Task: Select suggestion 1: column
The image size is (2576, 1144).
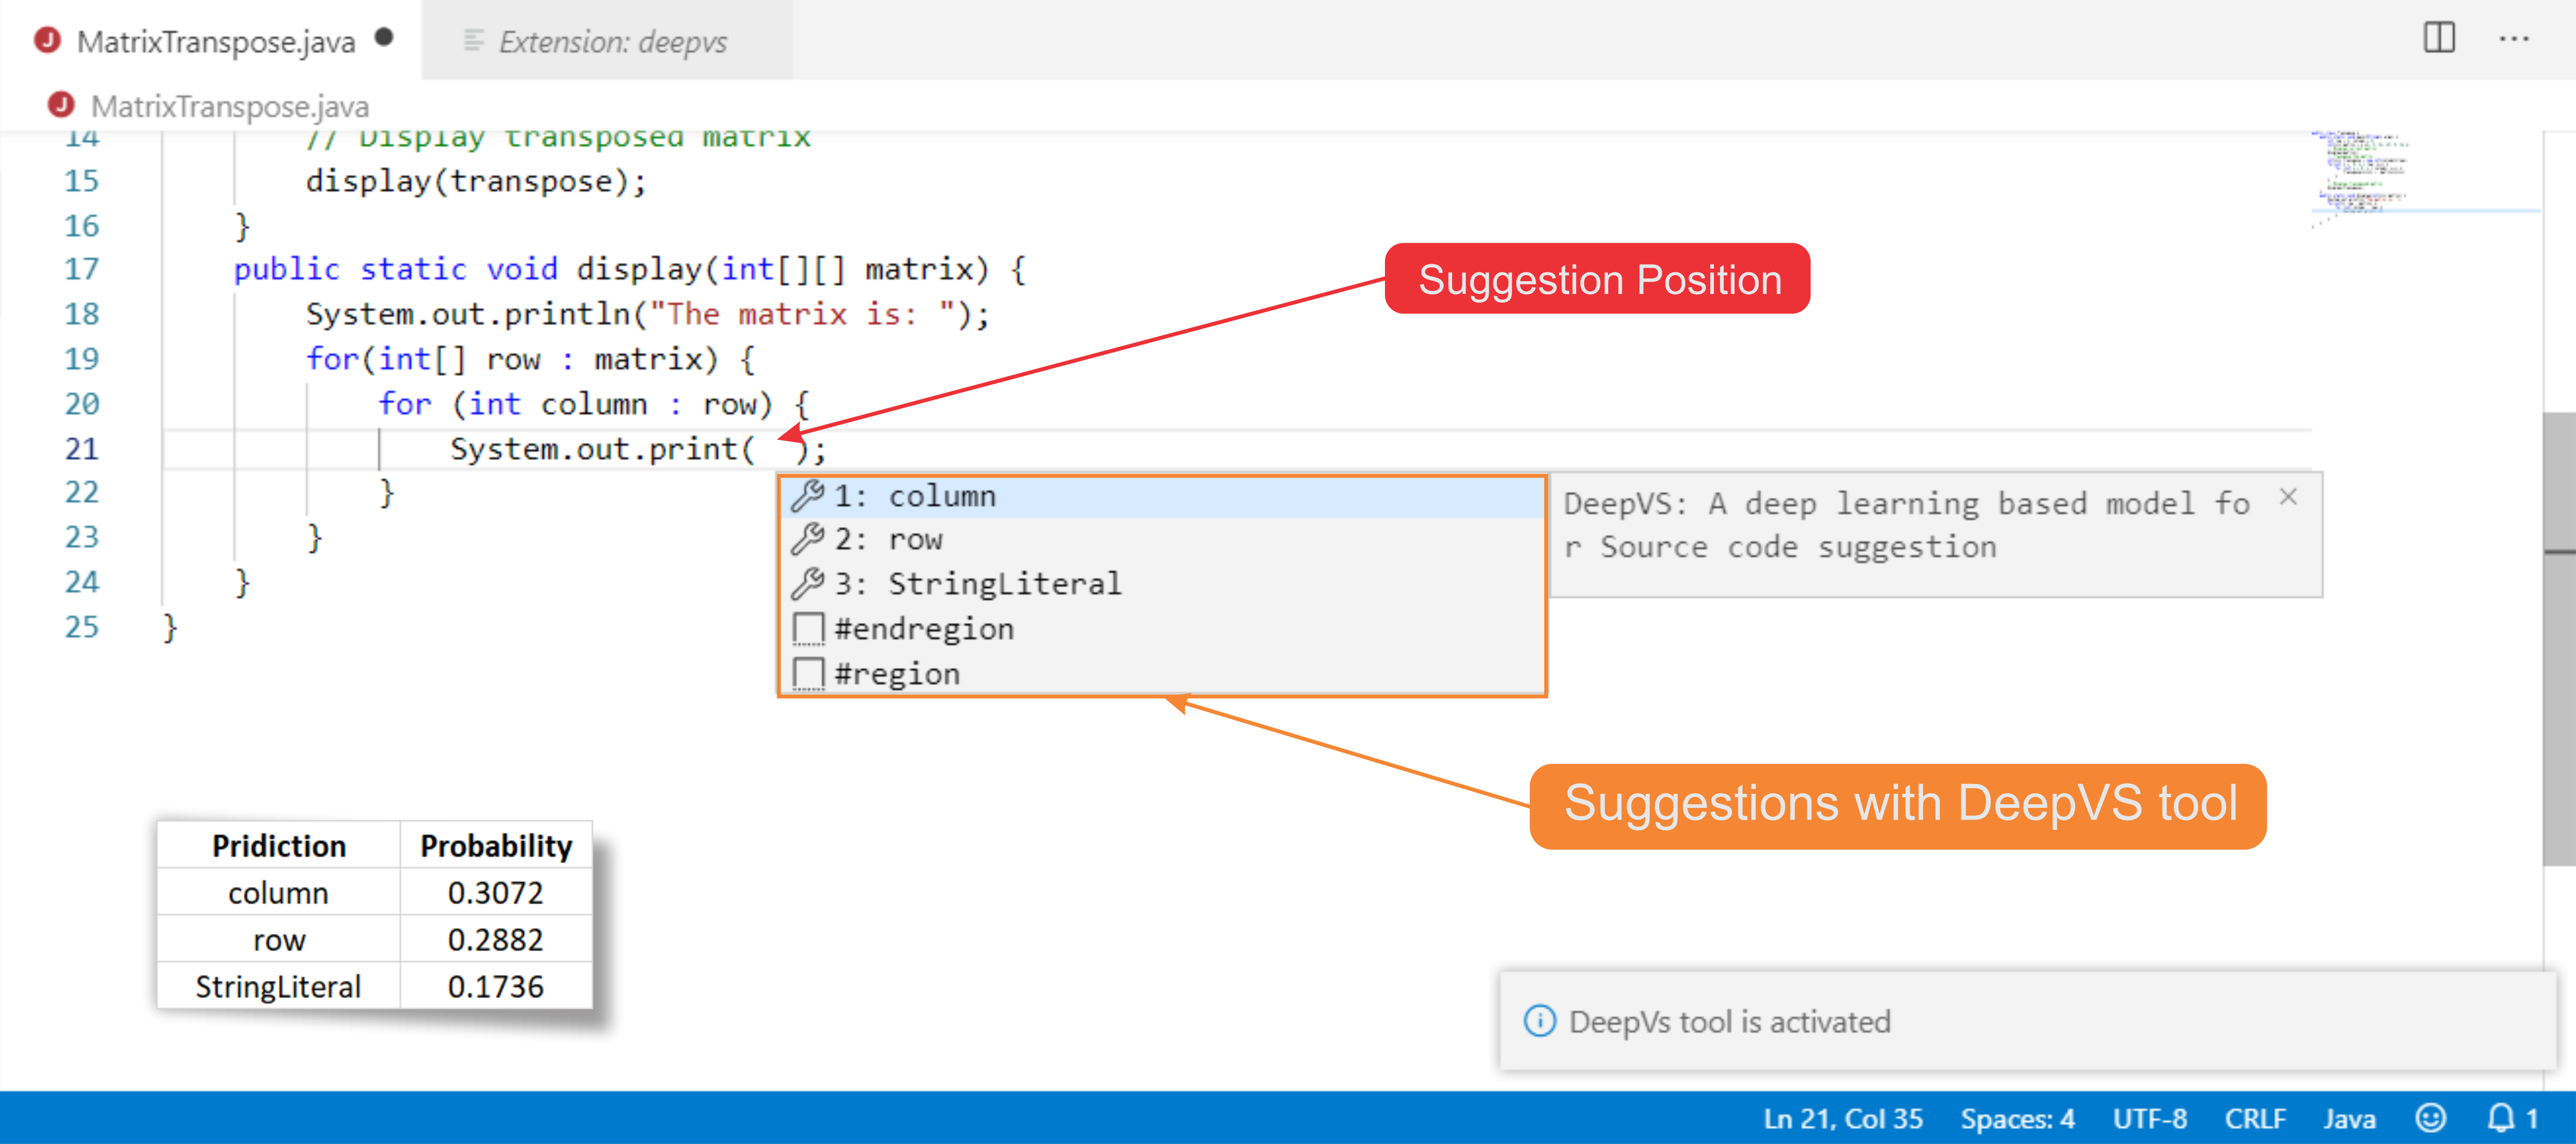Action: (x=1162, y=496)
